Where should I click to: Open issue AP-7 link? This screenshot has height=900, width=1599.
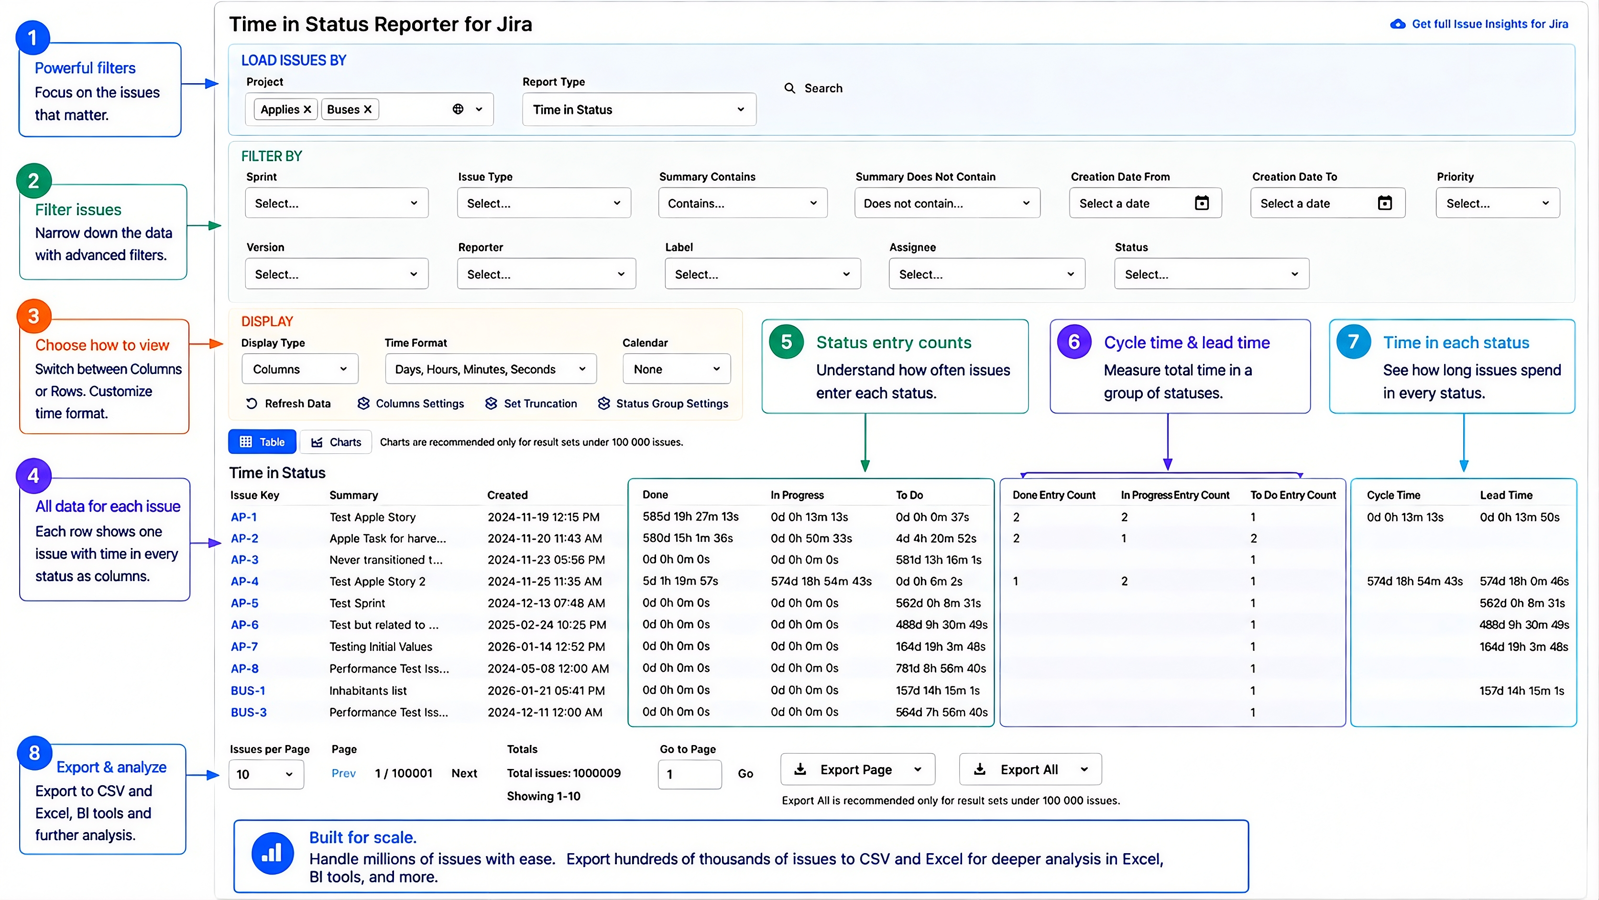coord(244,647)
